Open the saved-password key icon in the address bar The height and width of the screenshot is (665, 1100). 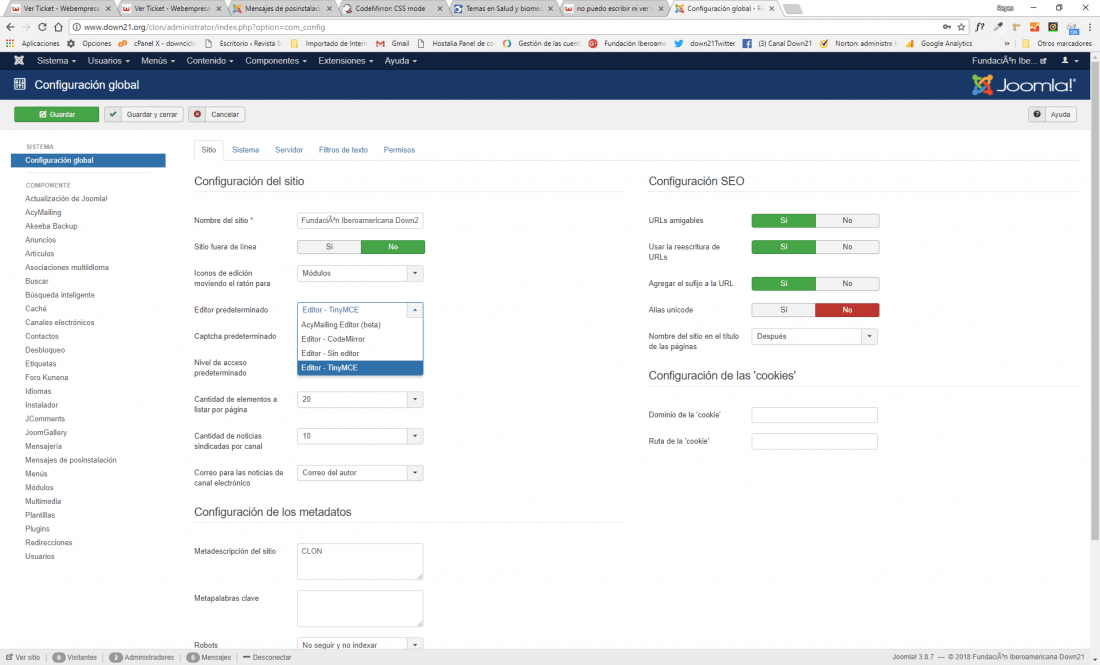click(946, 27)
